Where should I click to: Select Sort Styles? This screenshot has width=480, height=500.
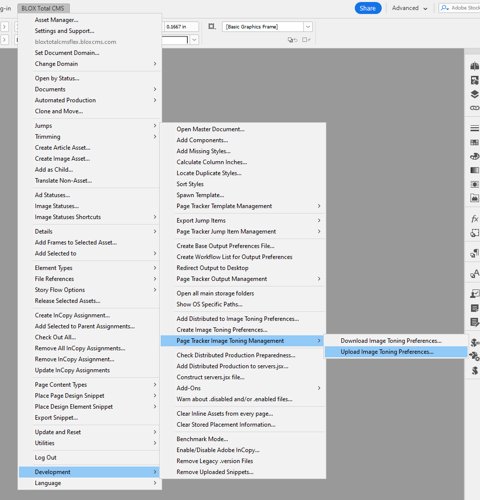pyautogui.click(x=243, y=184)
